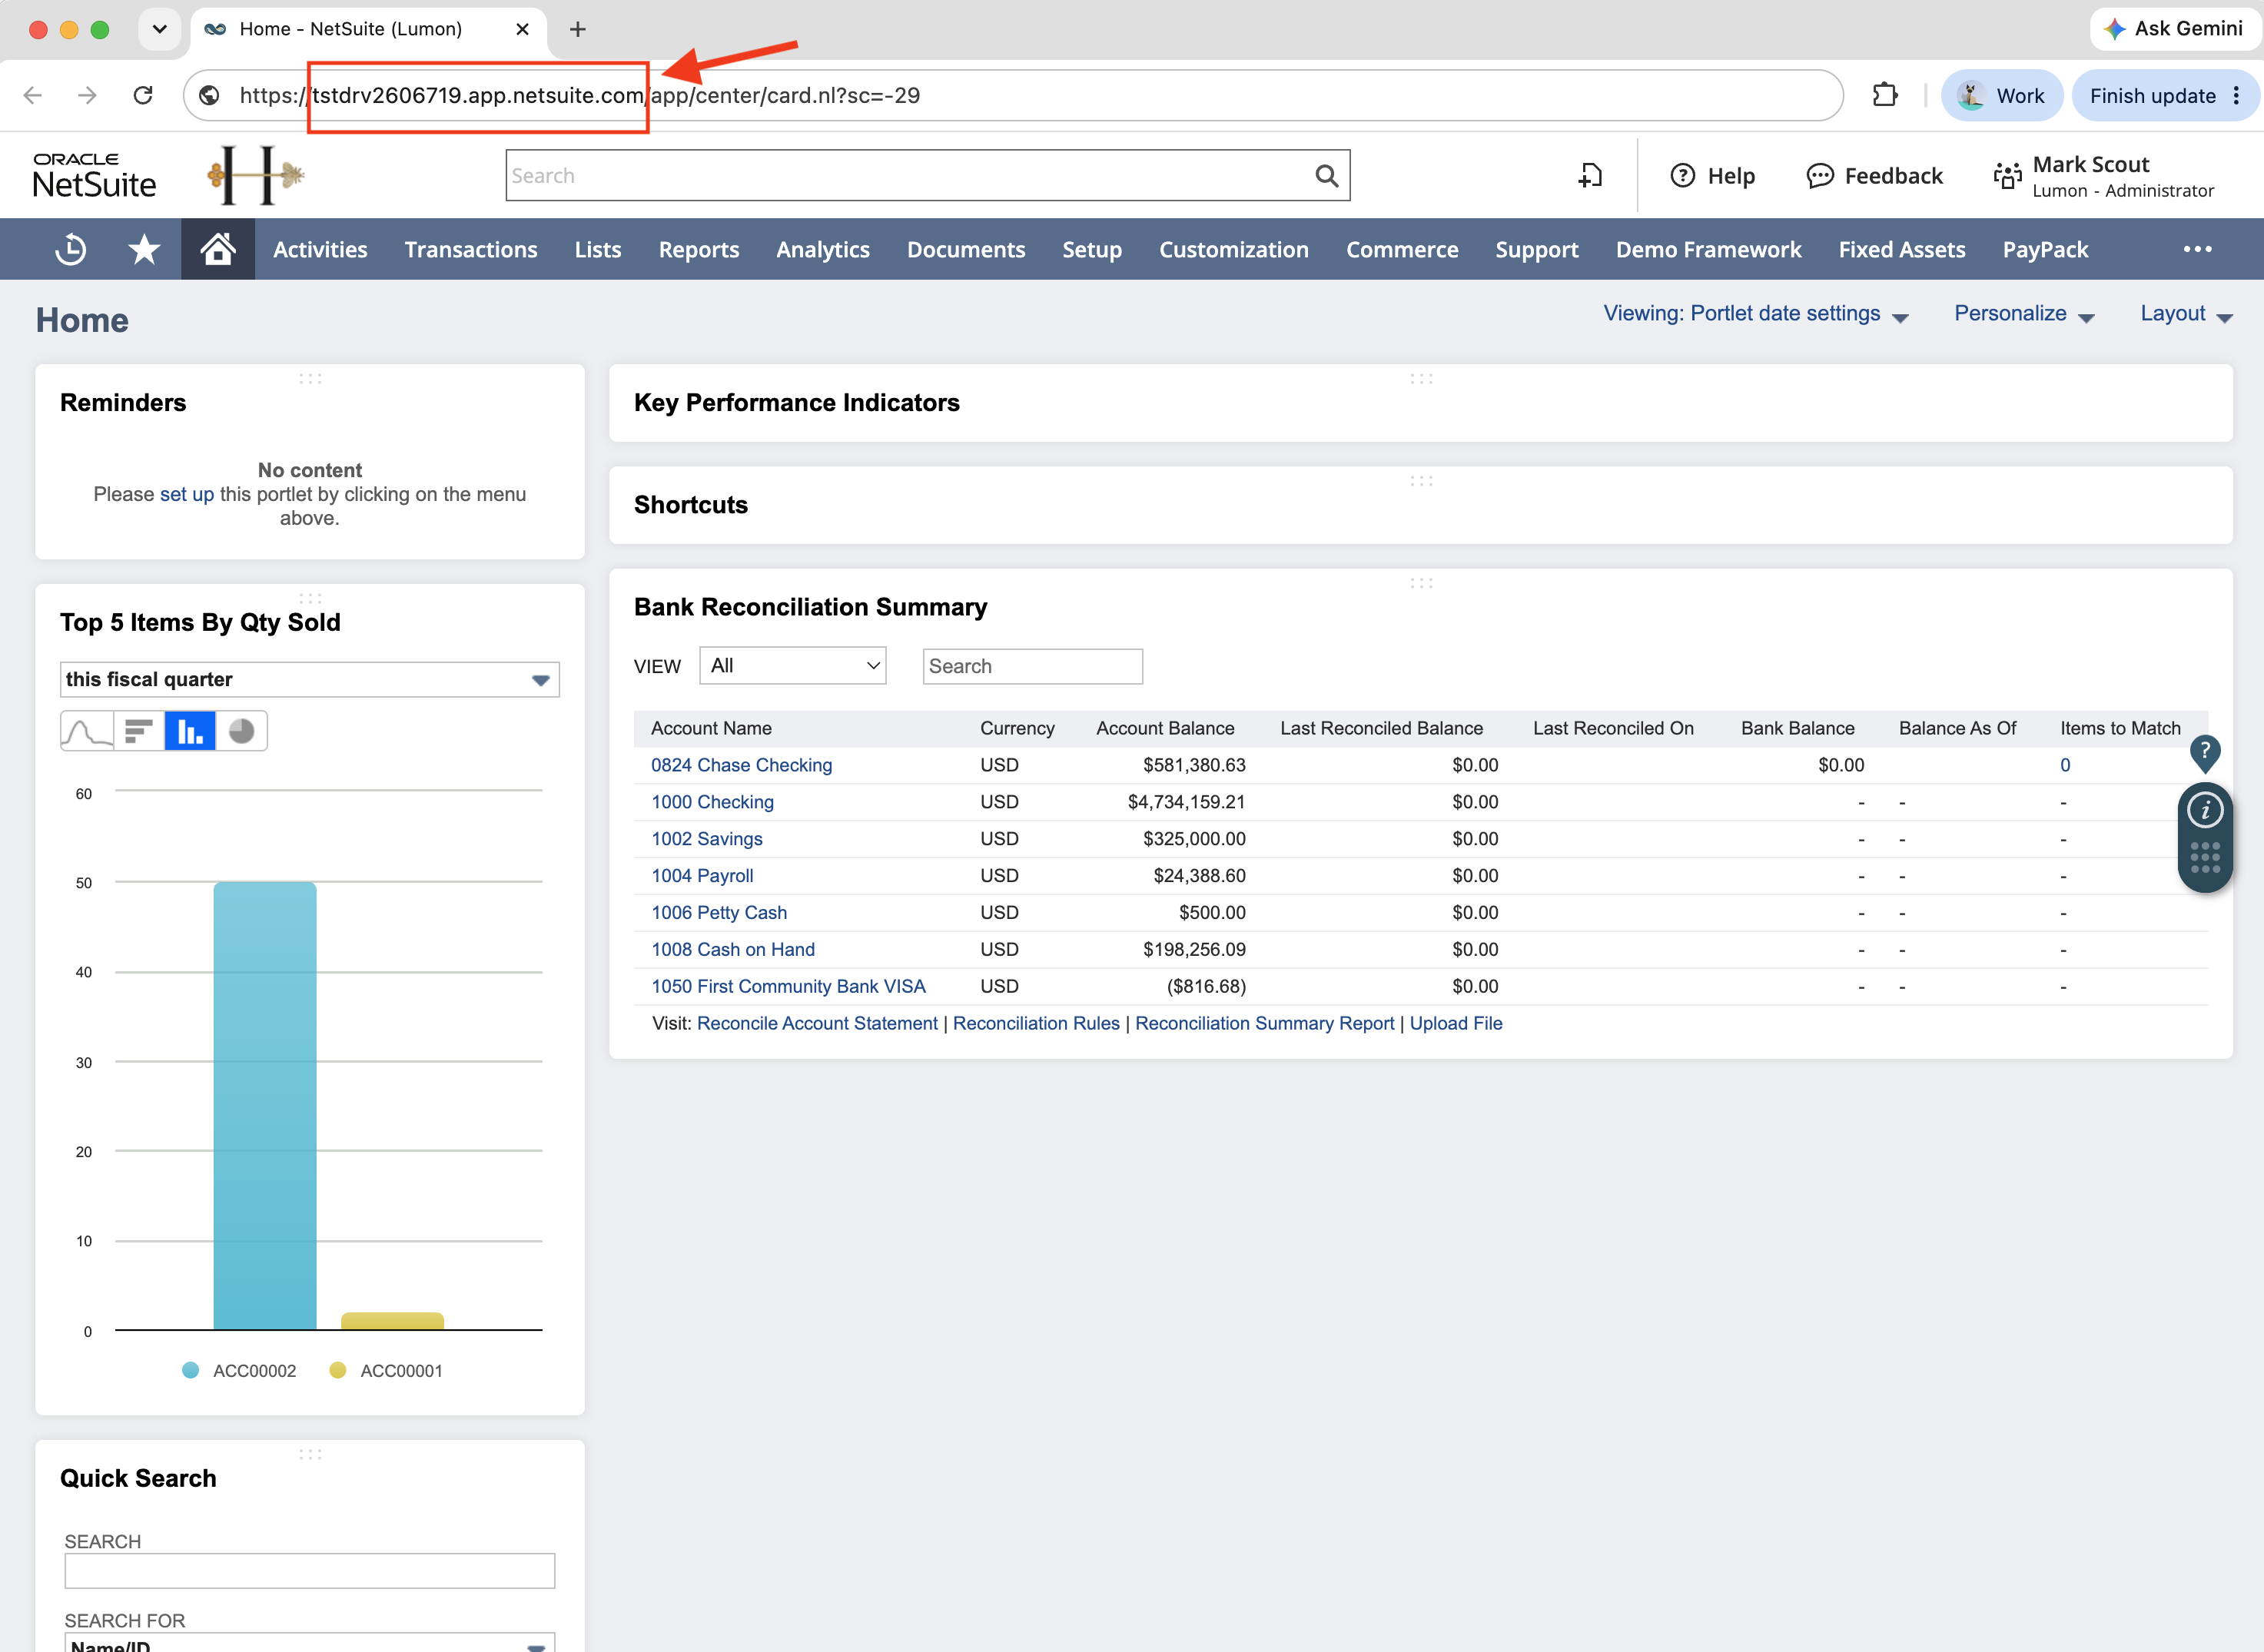Open the Shortcuts star icon
2264x1652 pixels.
point(144,249)
